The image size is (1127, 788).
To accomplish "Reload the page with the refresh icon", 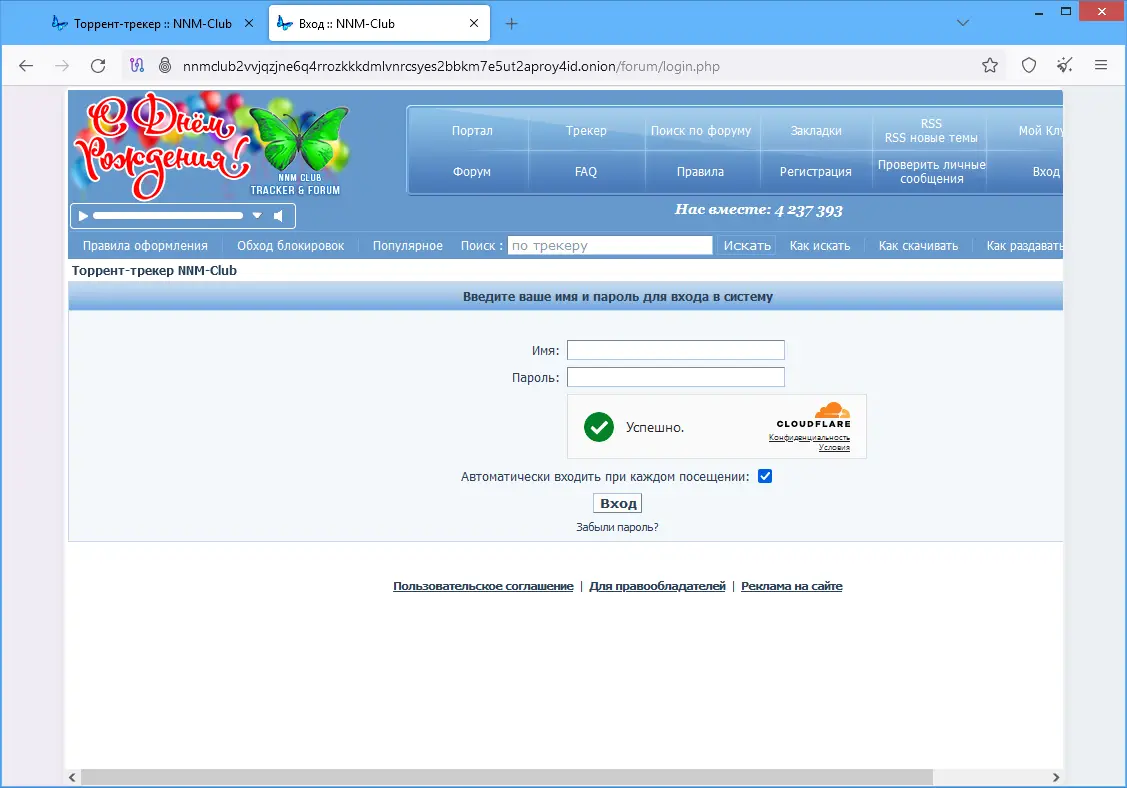I will tap(98, 66).
